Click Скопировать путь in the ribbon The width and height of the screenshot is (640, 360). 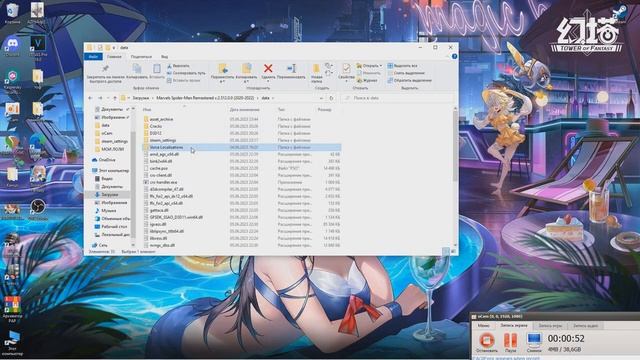(186, 73)
